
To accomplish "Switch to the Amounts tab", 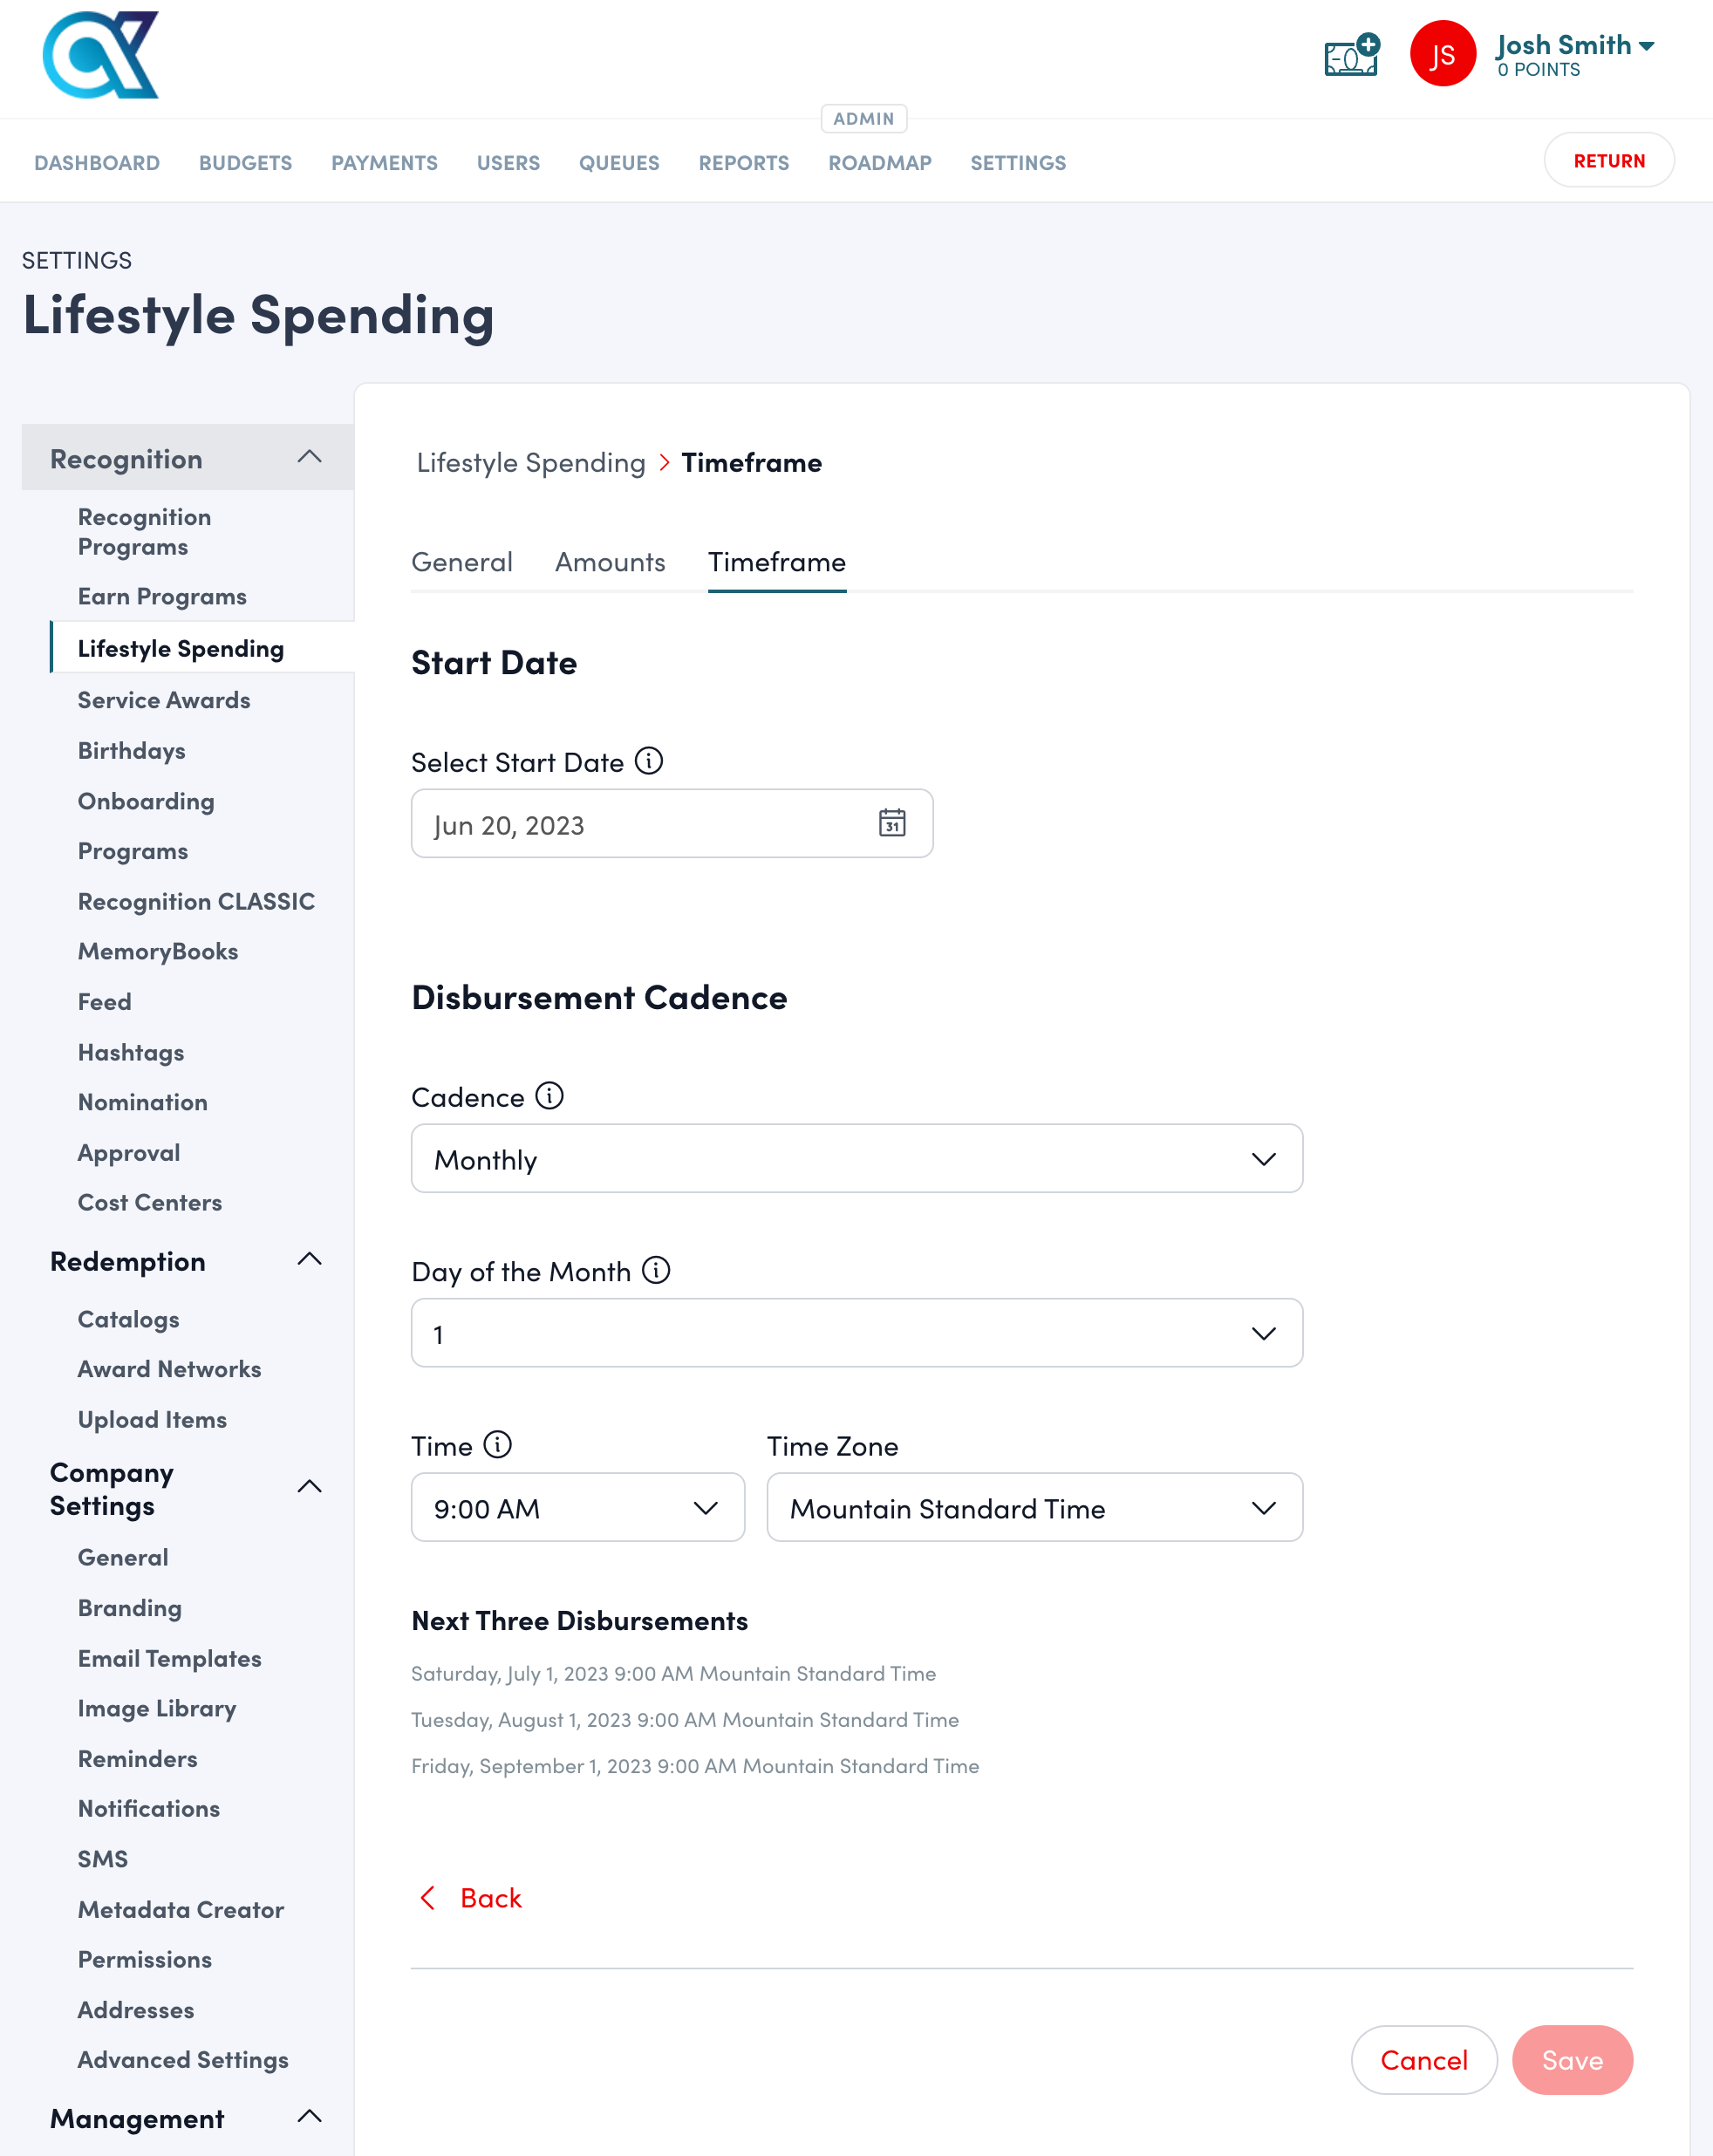I will 609,562.
